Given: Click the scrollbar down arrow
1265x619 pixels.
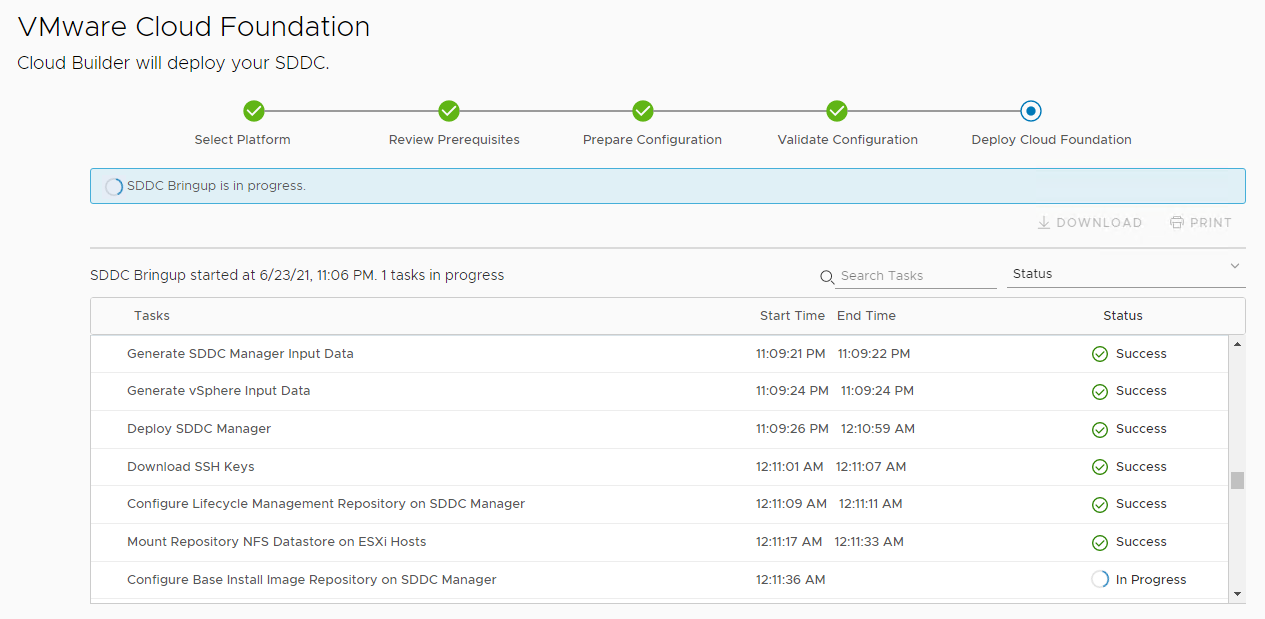Looking at the screenshot, I should pyautogui.click(x=1237, y=594).
